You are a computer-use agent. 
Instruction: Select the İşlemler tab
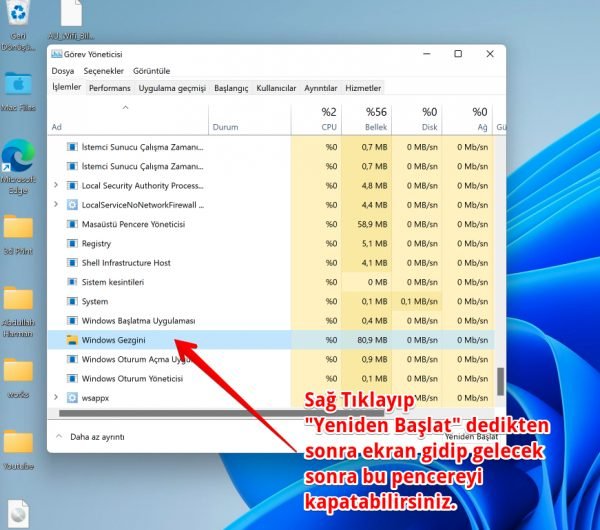(67, 87)
